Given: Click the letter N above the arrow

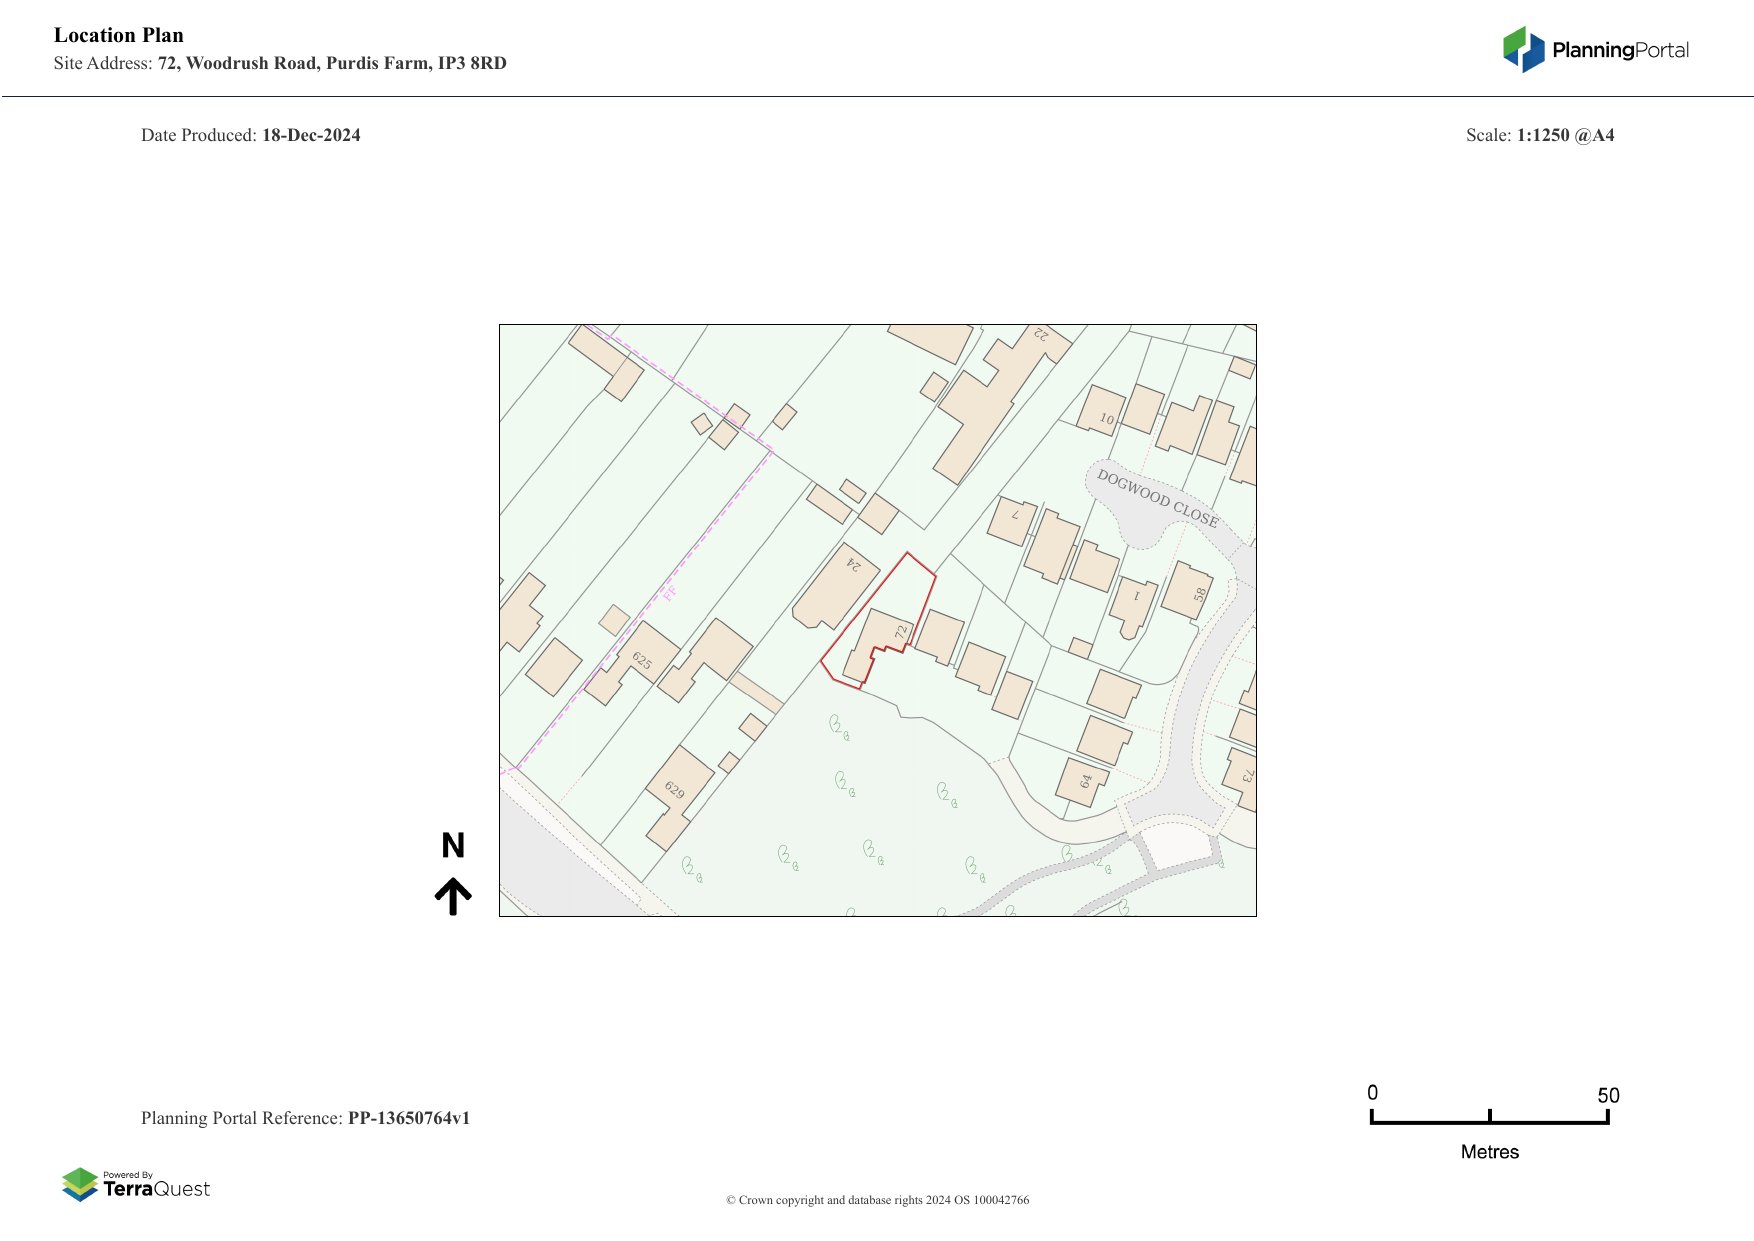Looking at the screenshot, I should click(x=453, y=846).
